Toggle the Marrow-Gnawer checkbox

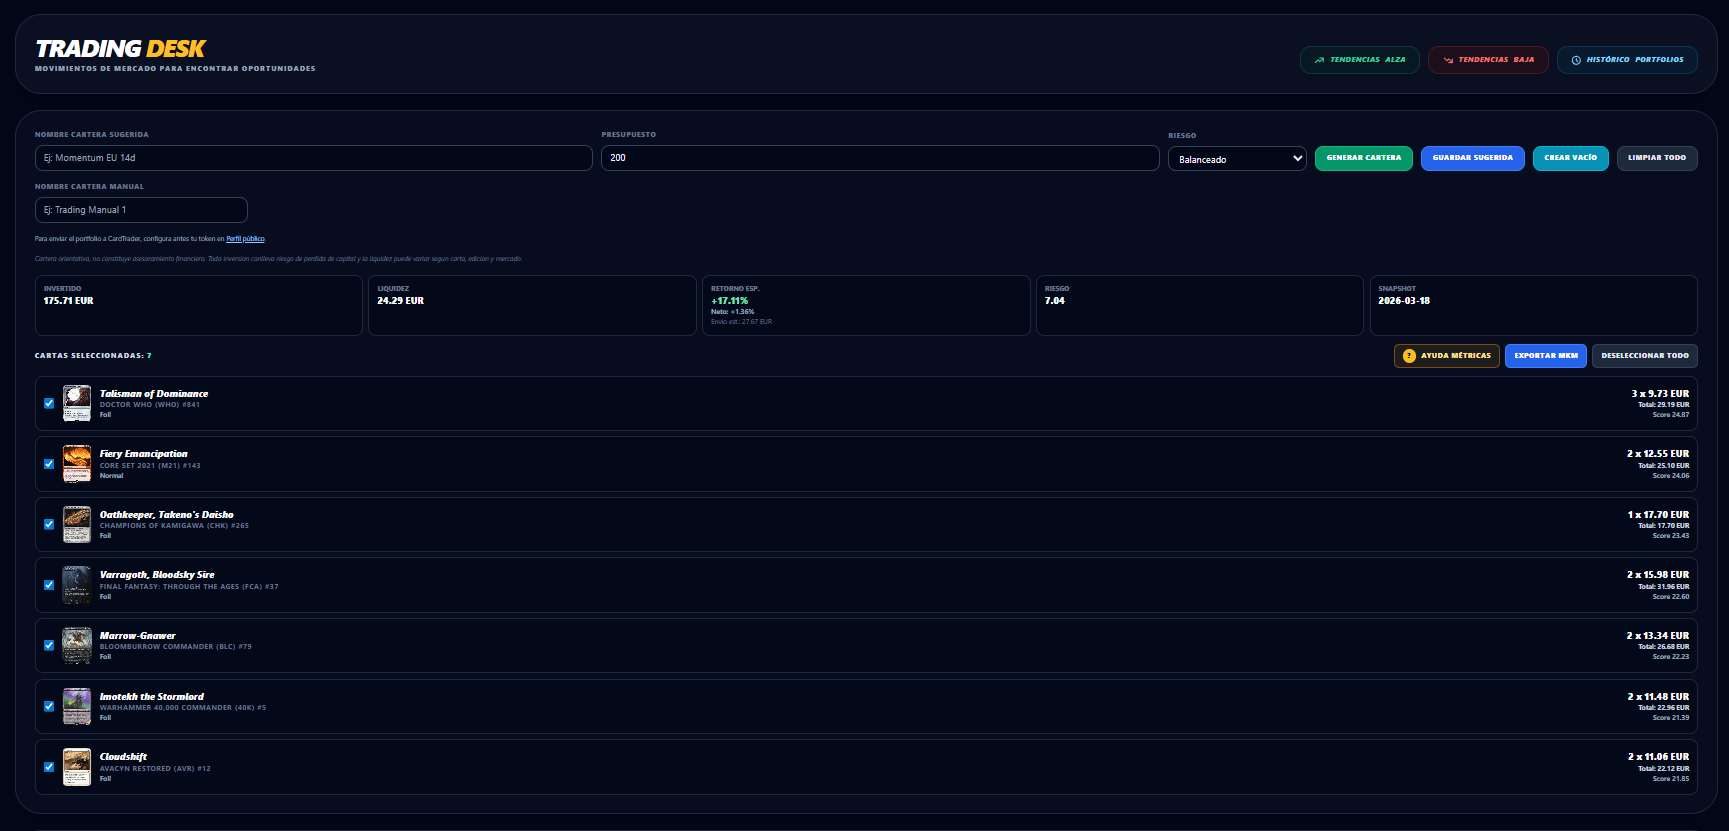pos(49,646)
